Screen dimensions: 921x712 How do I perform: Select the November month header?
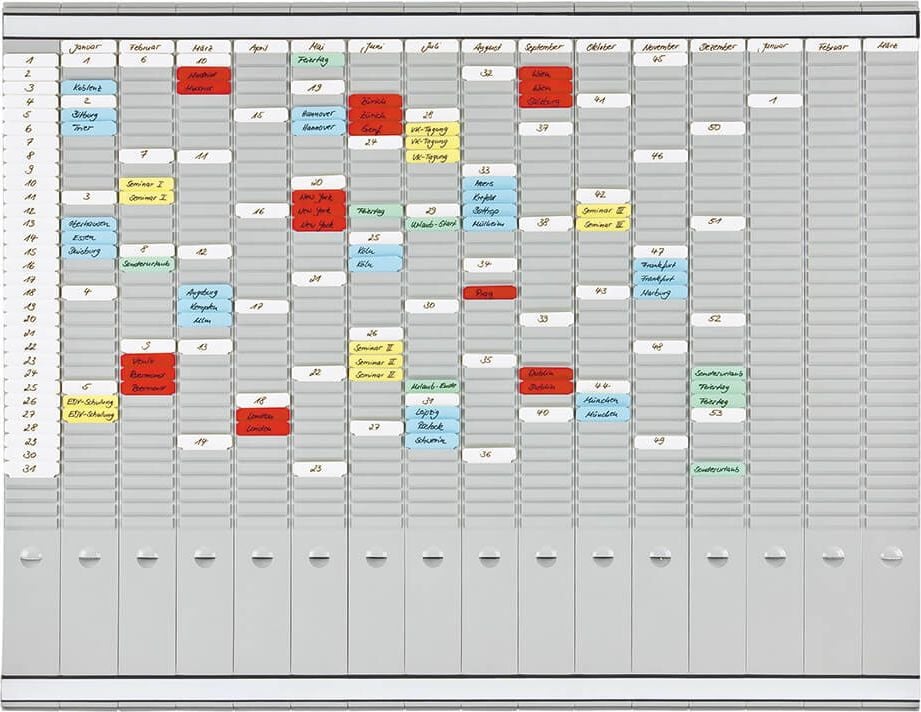[x=660, y=47]
